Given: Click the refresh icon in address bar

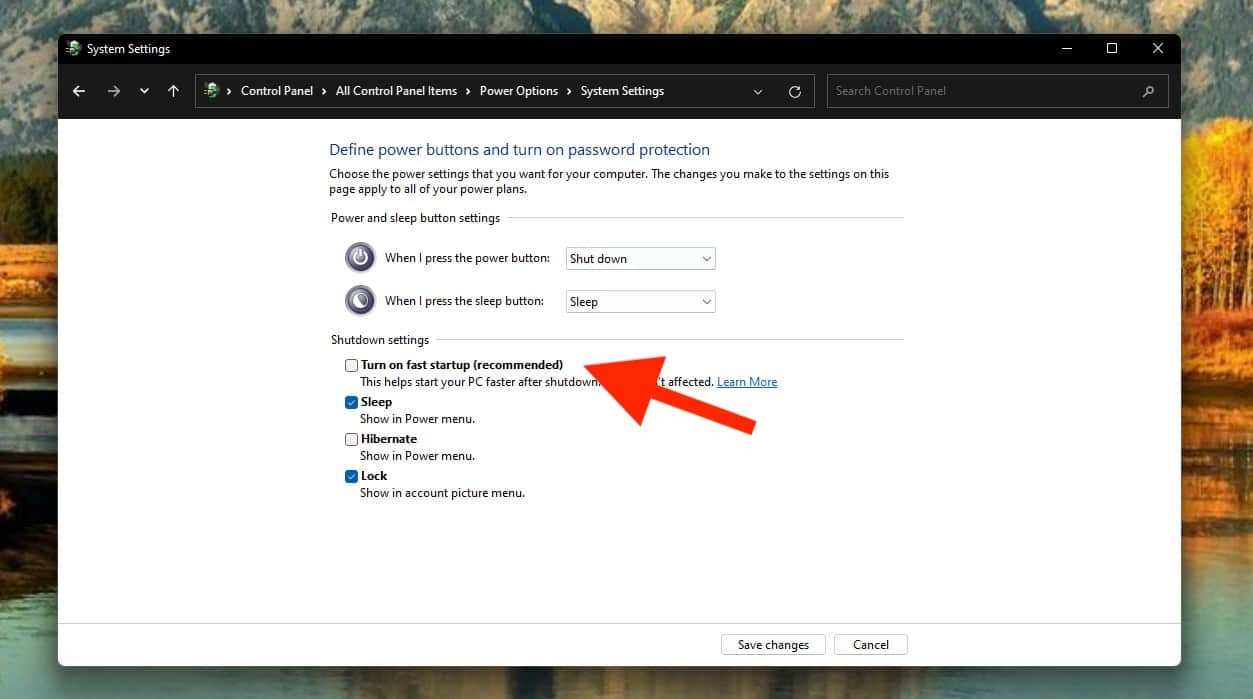Looking at the screenshot, I should [x=794, y=90].
